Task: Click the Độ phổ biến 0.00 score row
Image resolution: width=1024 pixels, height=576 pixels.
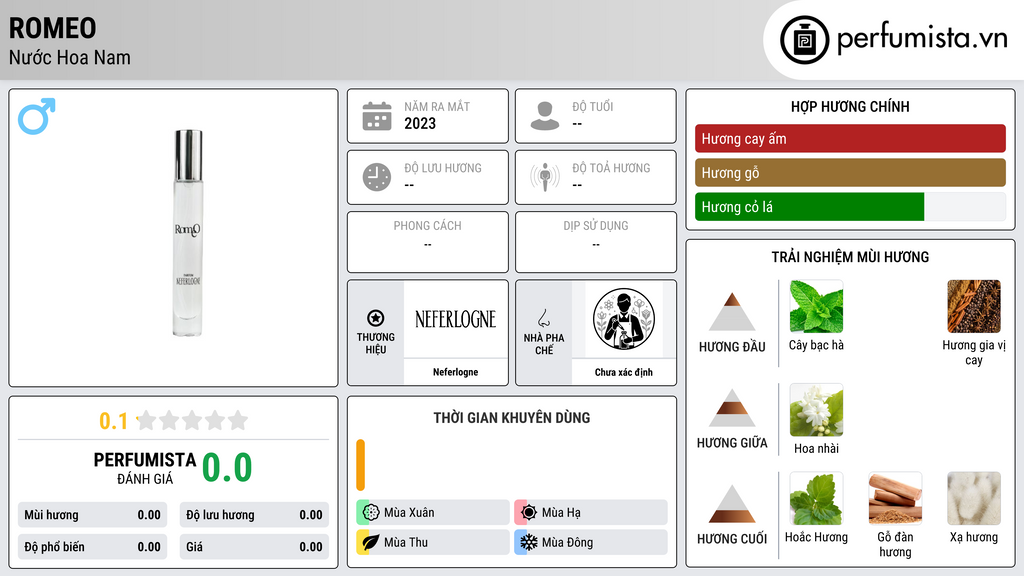Action: (92, 547)
